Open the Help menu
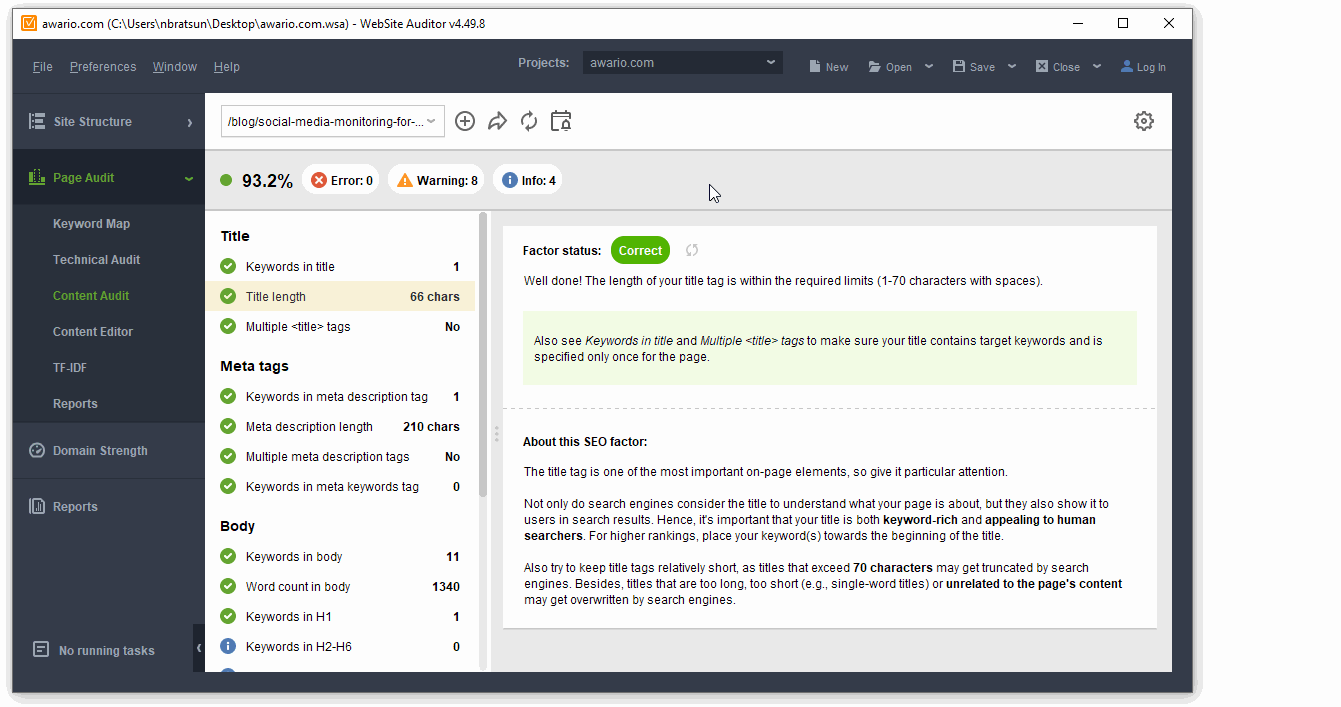 tap(227, 67)
